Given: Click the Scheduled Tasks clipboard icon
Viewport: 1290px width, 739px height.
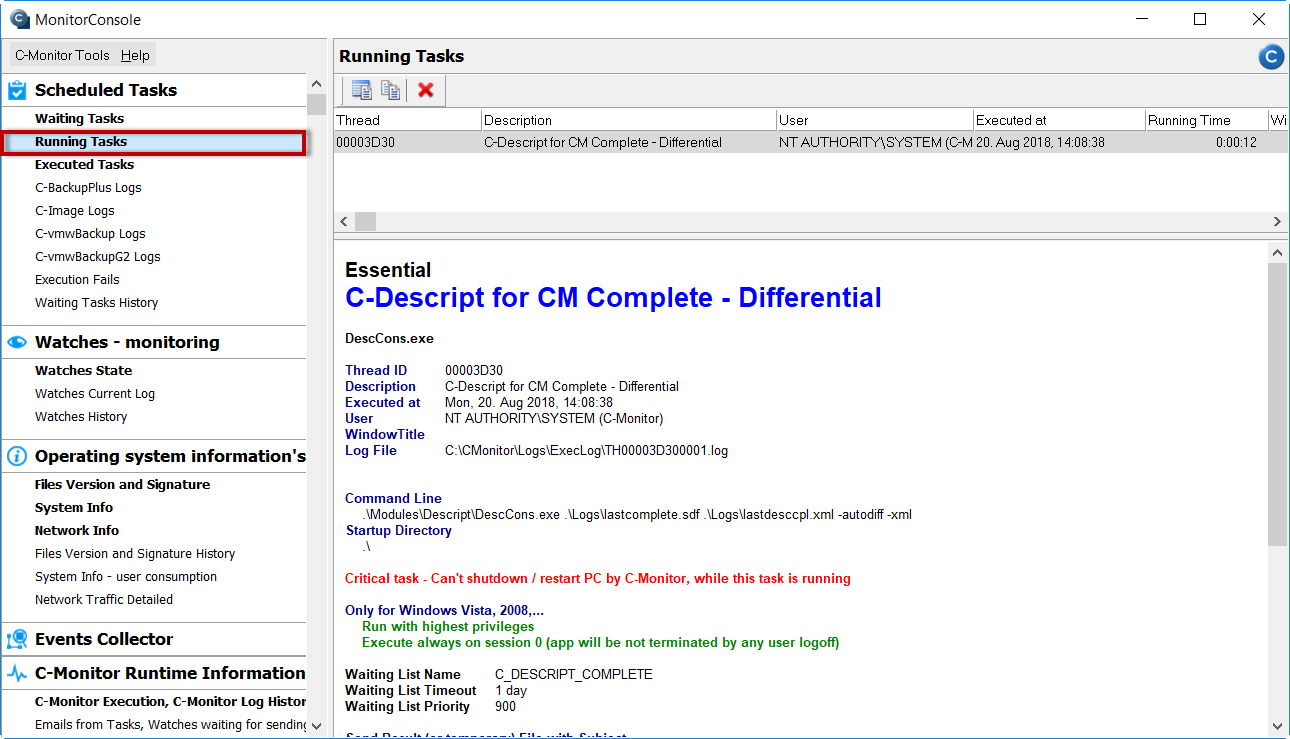Looking at the screenshot, I should coord(17,90).
